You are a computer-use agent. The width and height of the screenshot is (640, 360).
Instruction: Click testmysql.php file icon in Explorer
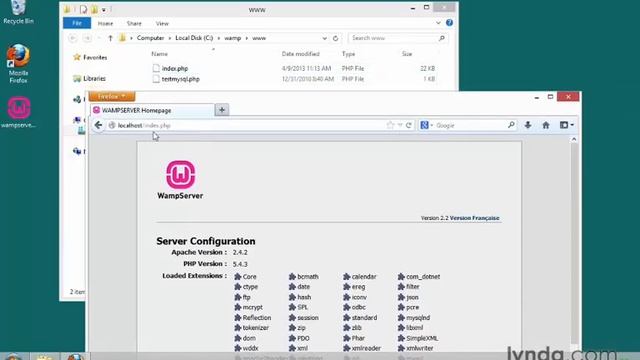156,79
